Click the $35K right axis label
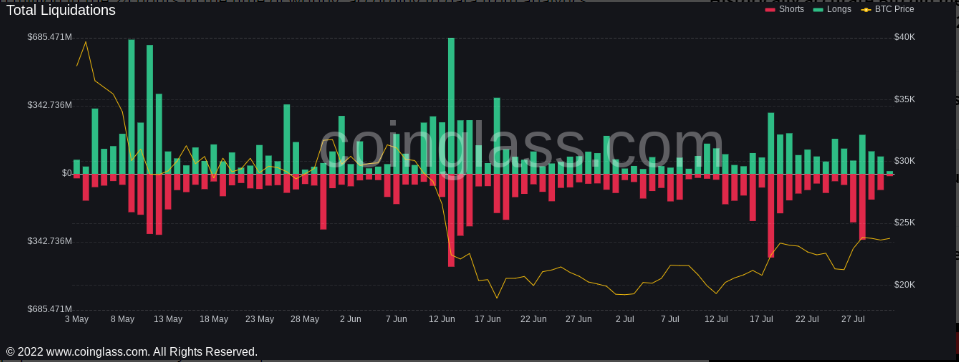959x362 pixels. coord(905,99)
